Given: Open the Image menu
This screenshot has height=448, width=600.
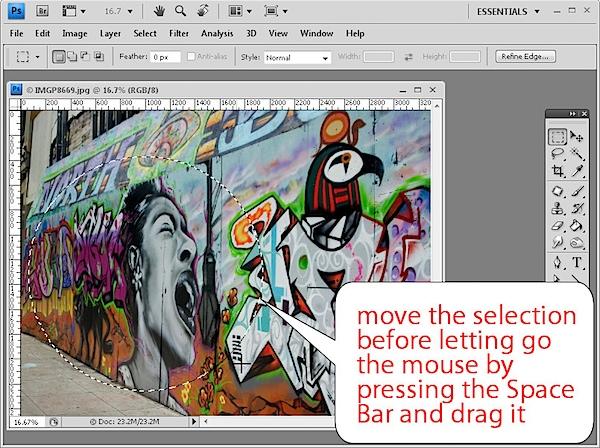Looking at the screenshot, I should 75,34.
